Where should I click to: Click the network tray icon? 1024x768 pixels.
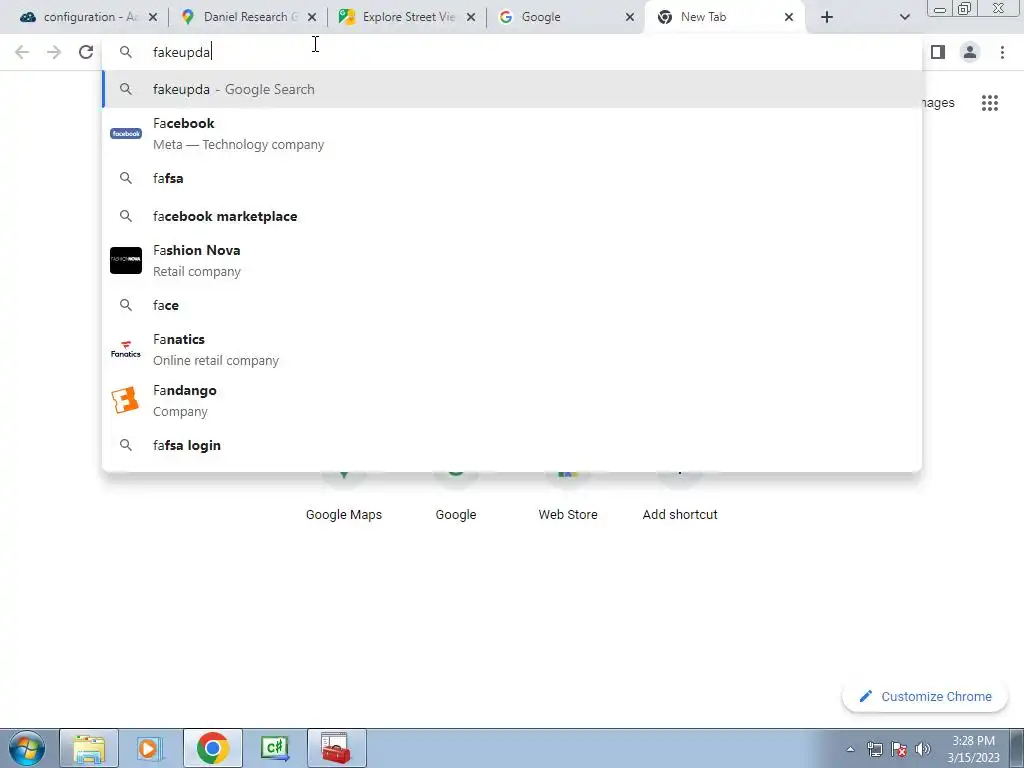click(874, 749)
